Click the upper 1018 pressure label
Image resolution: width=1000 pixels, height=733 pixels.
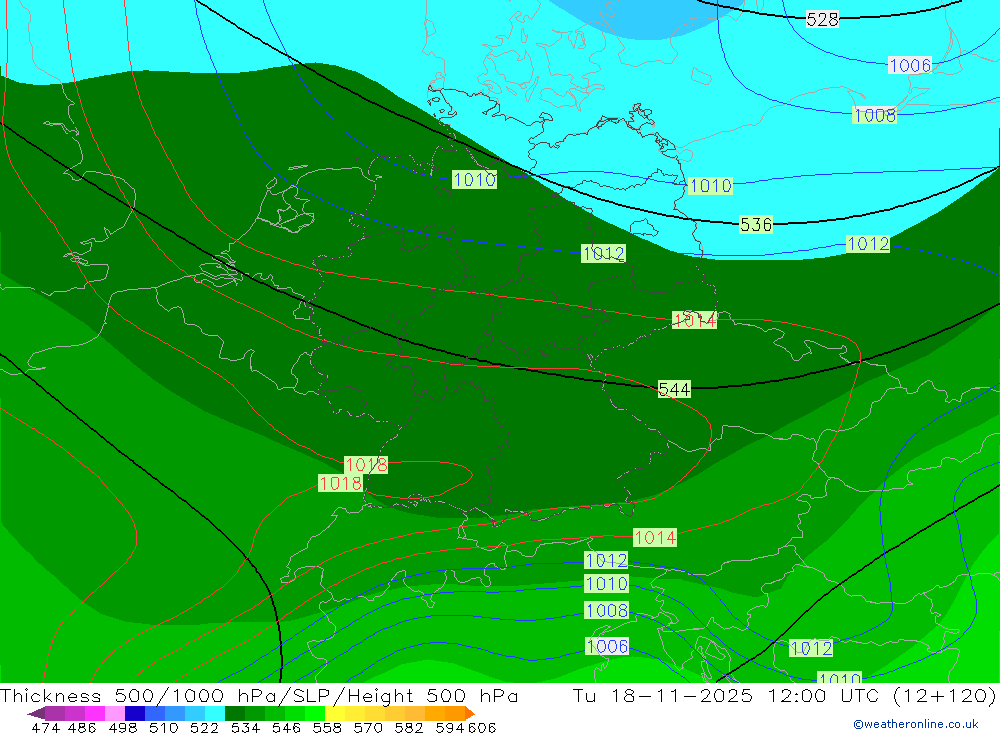click(x=366, y=464)
